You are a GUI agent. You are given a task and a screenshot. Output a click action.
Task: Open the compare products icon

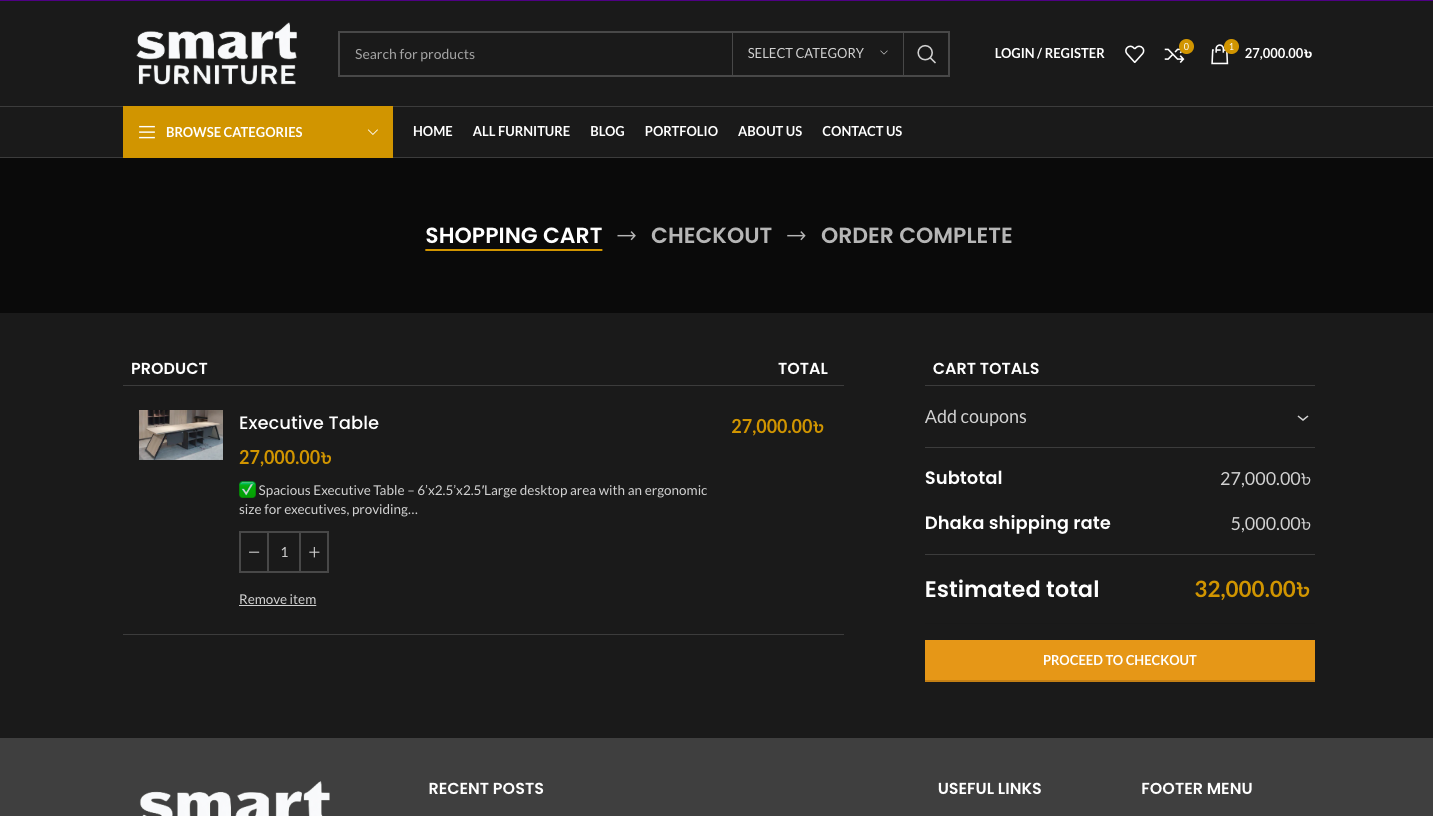tap(1174, 54)
